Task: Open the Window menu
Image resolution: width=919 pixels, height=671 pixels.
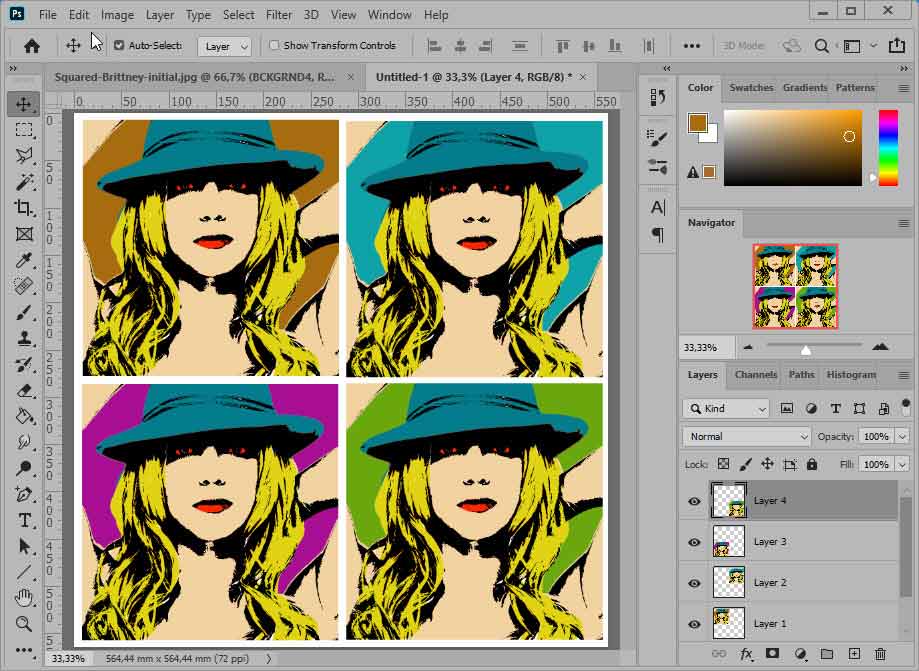Action: pos(389,15)
